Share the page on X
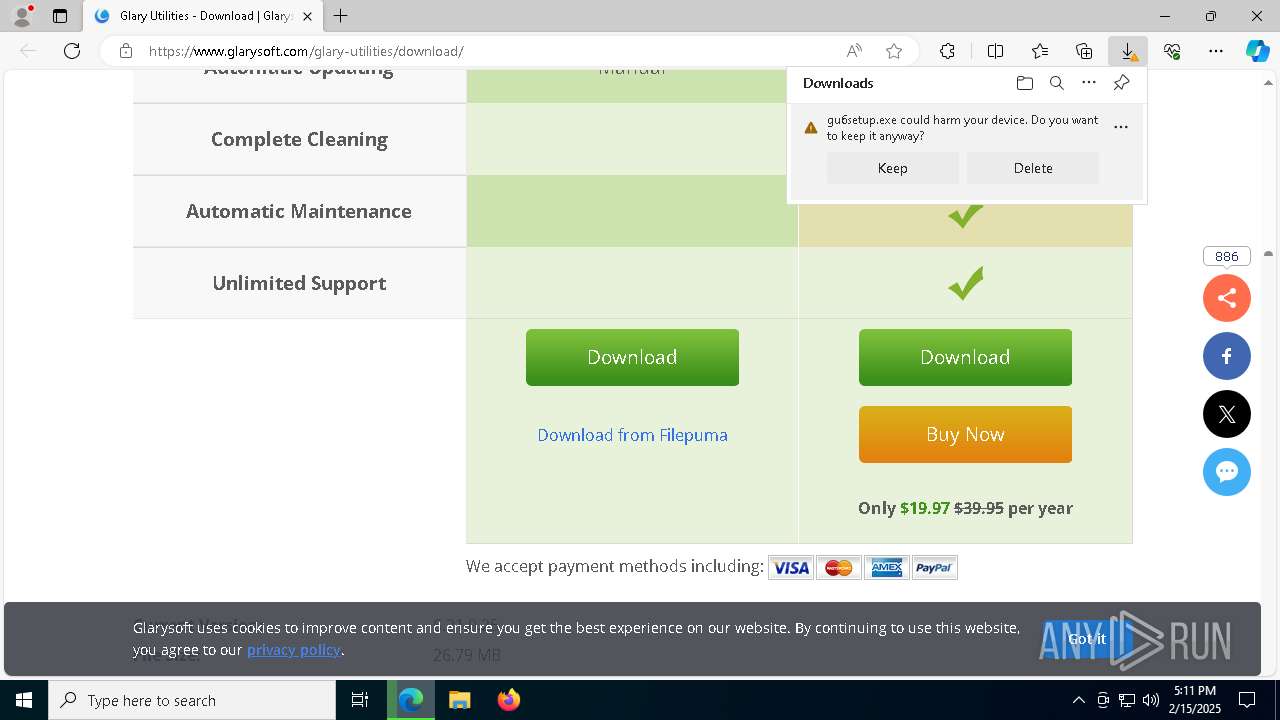1280x720 pixels. (x=1227, y=414)
